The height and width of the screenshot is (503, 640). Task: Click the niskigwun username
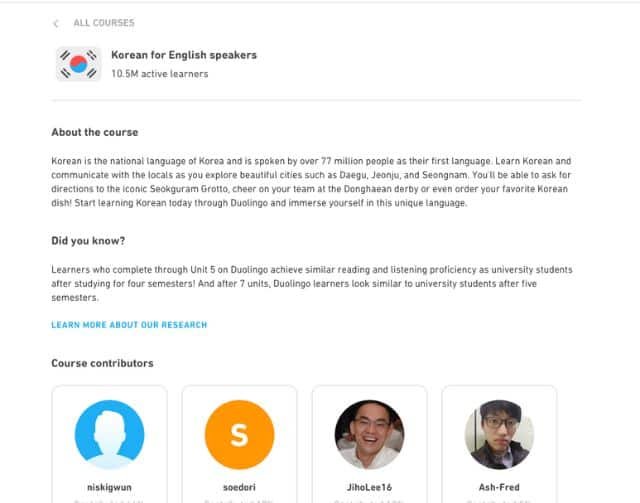pos(110,485)
